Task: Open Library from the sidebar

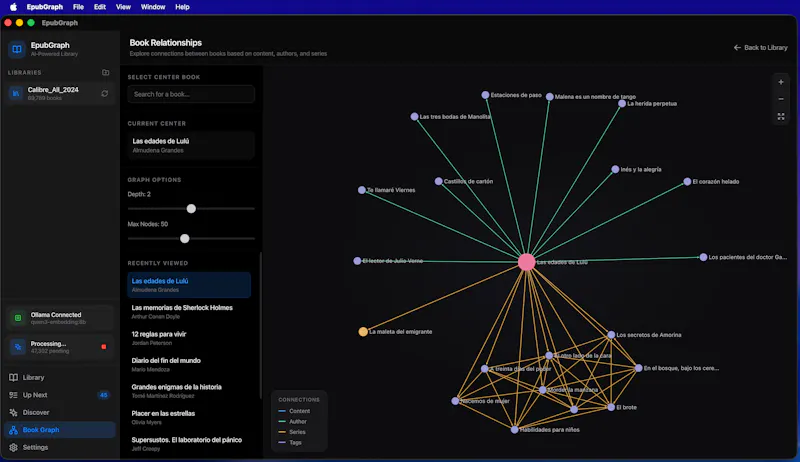Action: point(60,377)
